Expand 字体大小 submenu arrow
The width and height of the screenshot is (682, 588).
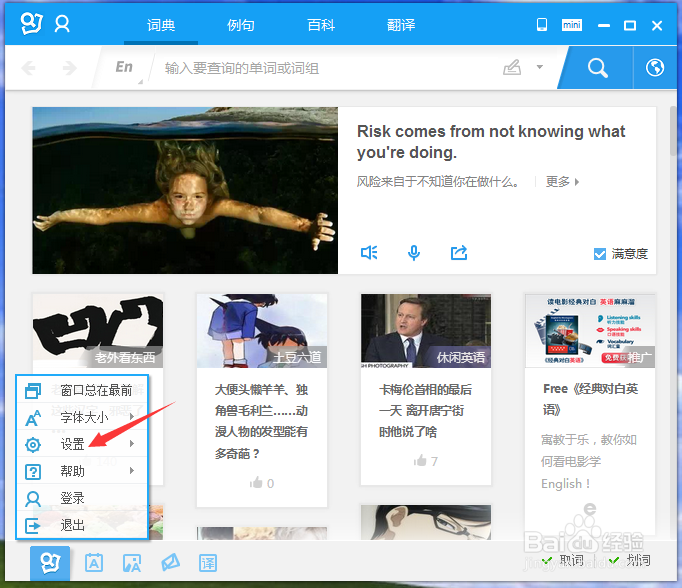pos(132,417)
